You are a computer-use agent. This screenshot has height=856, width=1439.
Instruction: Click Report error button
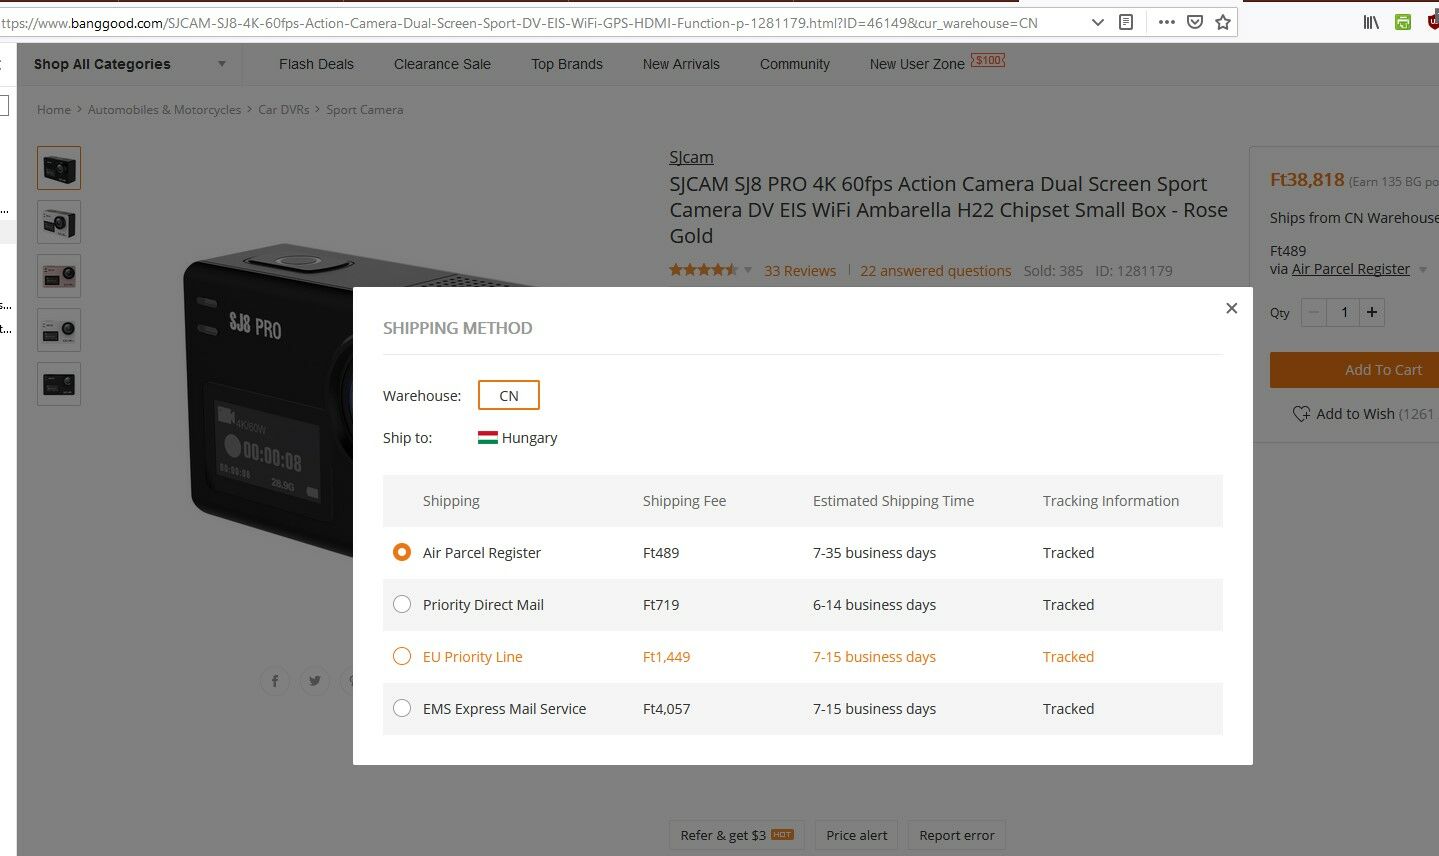(957, 835)
